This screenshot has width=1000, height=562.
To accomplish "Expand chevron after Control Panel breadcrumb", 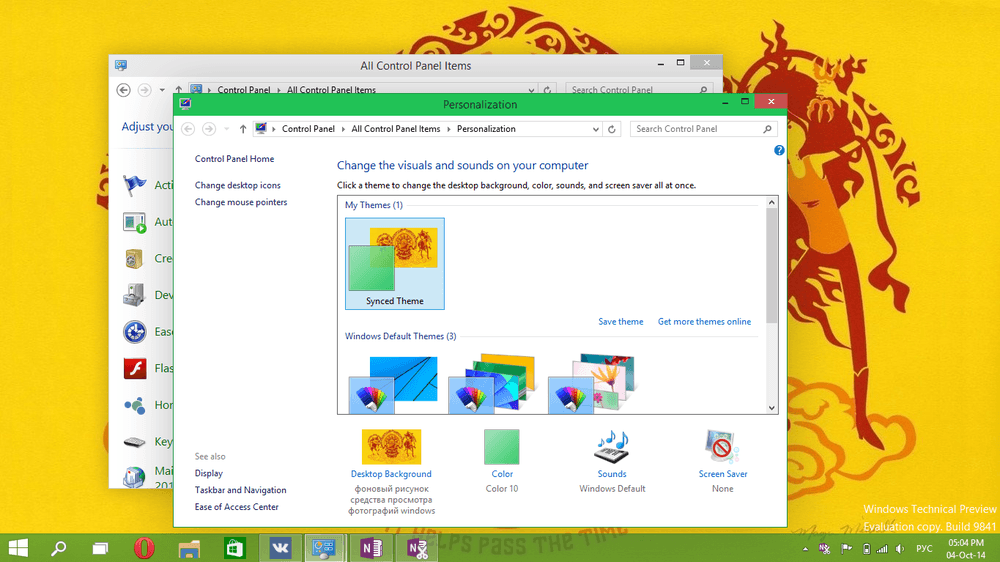I will 343,129.
